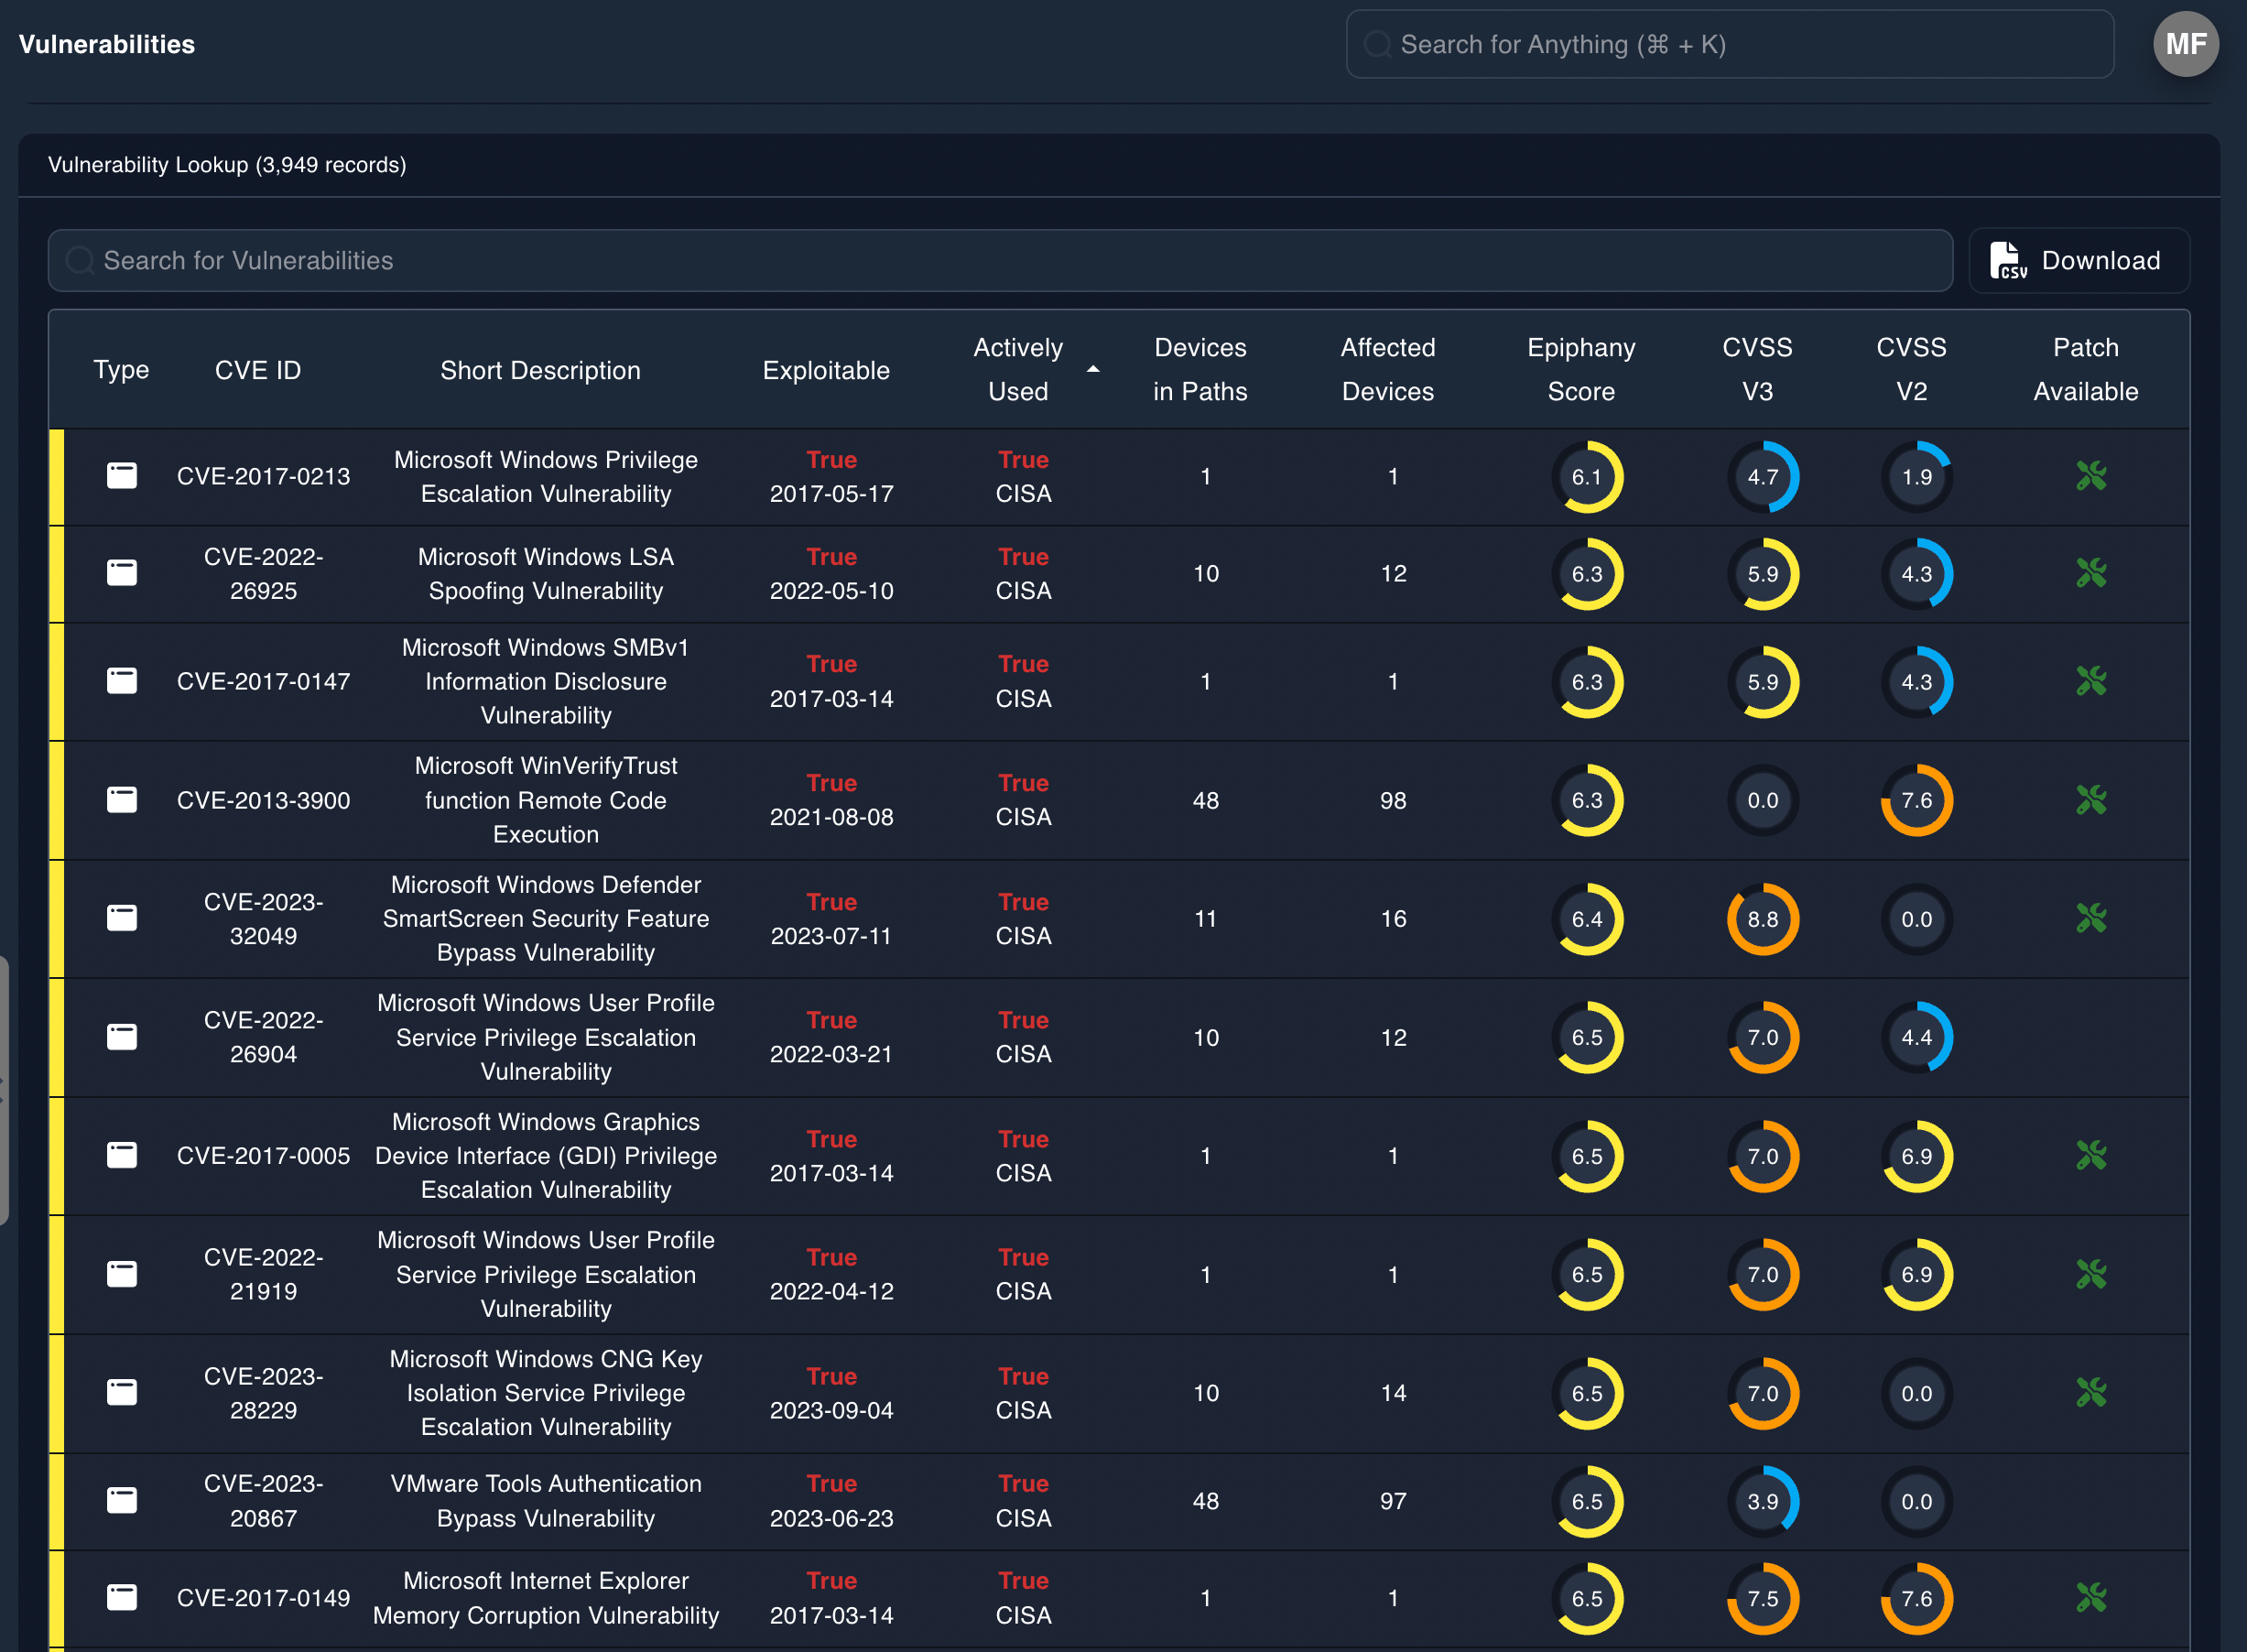Click the patch wrench icon for CVE-2023-20867
This screenshot has height=1652, width=2247.
(x=2090, y=1500)
